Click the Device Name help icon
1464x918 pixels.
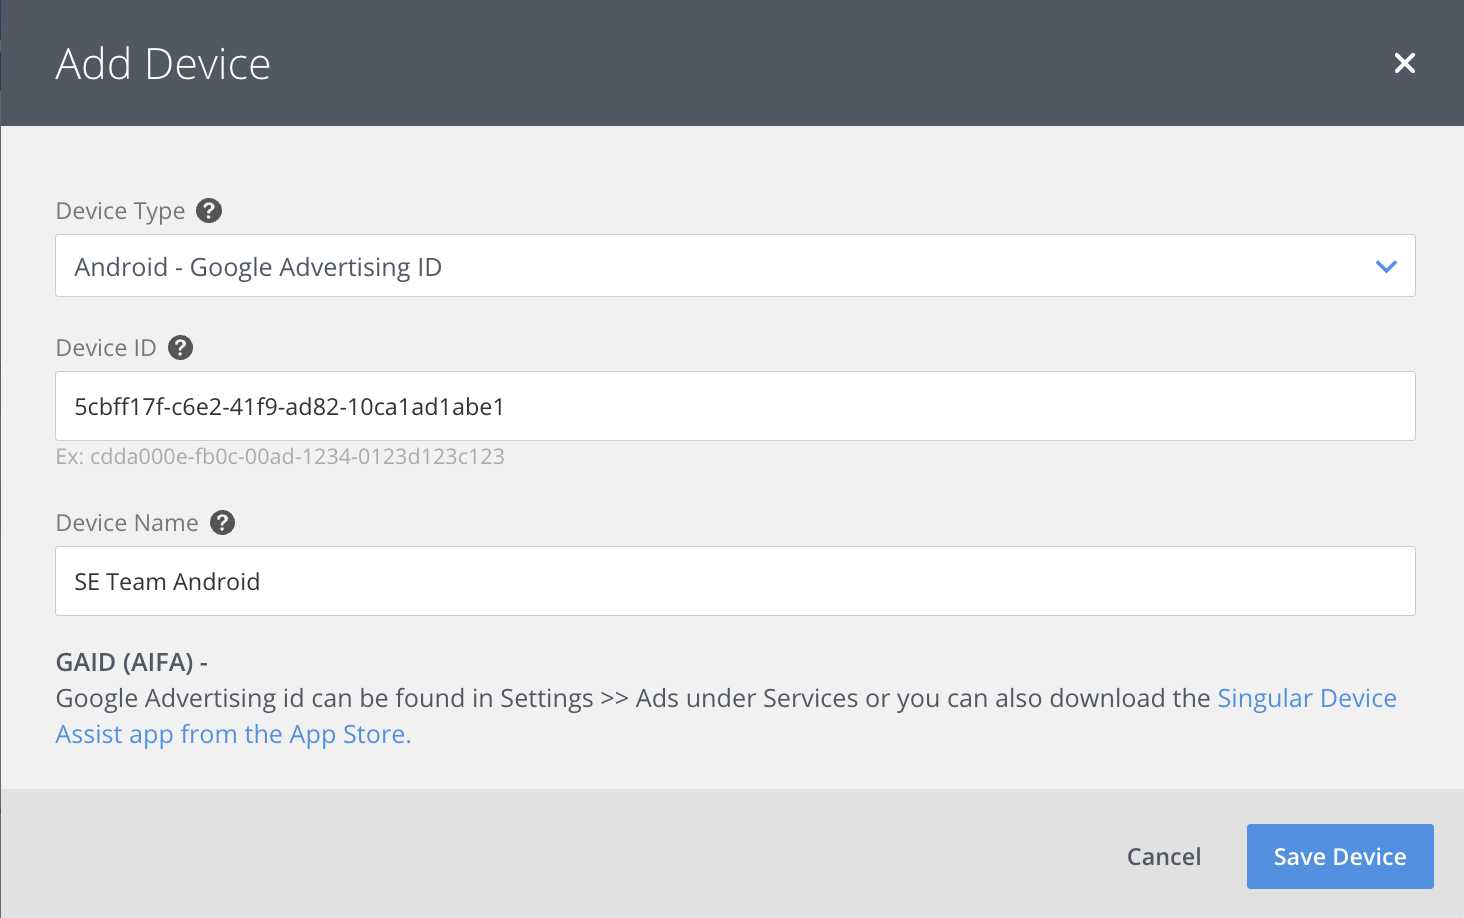pos(222,523)
